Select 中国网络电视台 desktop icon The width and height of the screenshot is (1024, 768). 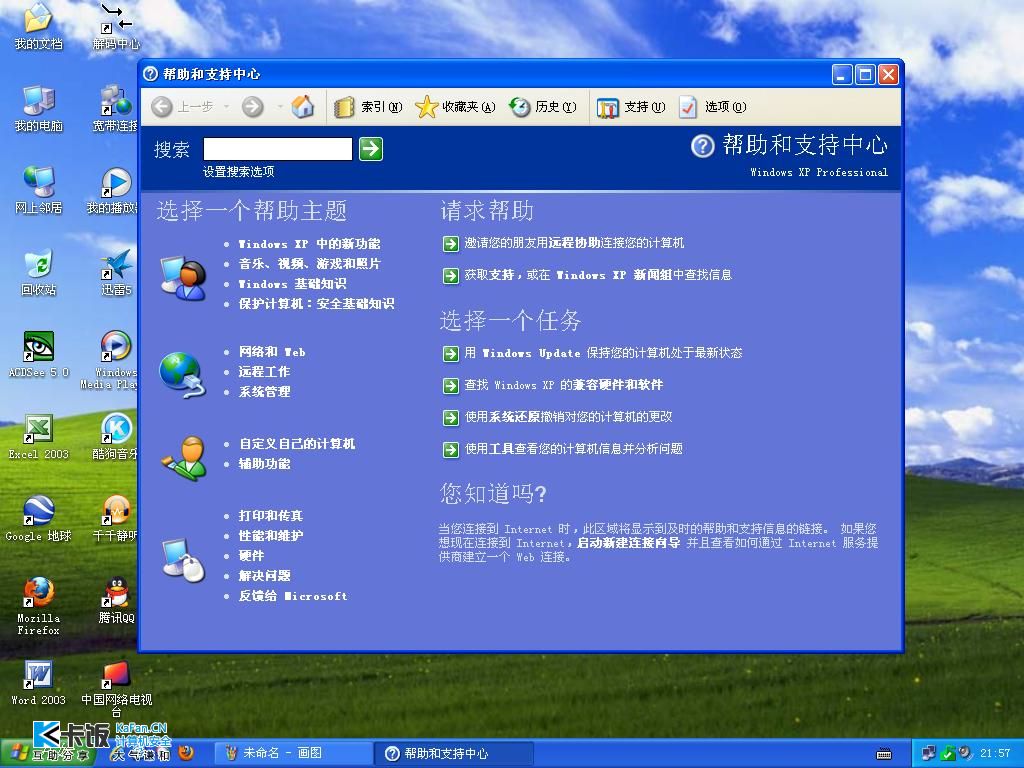coord(116,689)
